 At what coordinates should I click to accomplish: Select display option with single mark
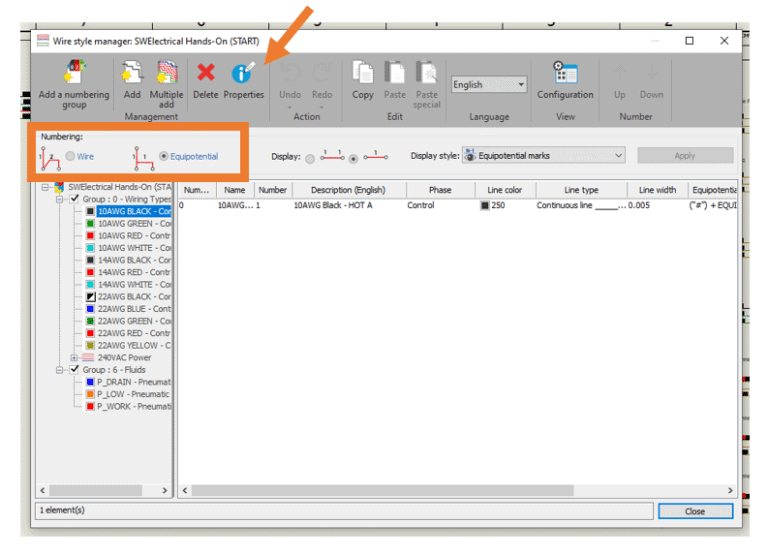click(x=353, y=158)
